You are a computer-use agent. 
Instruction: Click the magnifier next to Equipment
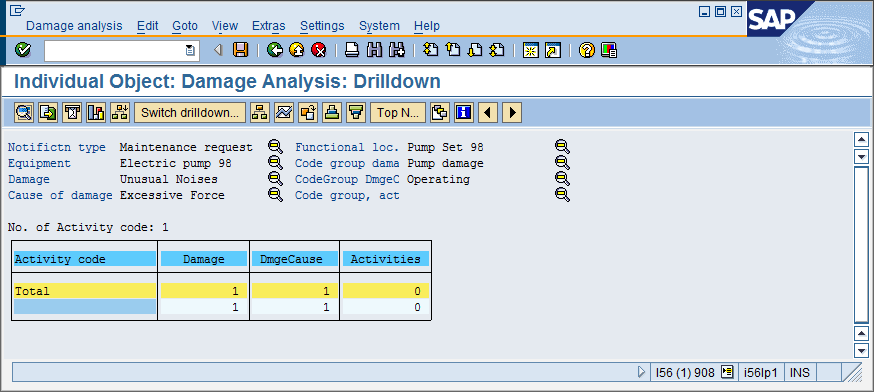click(275, 163)
